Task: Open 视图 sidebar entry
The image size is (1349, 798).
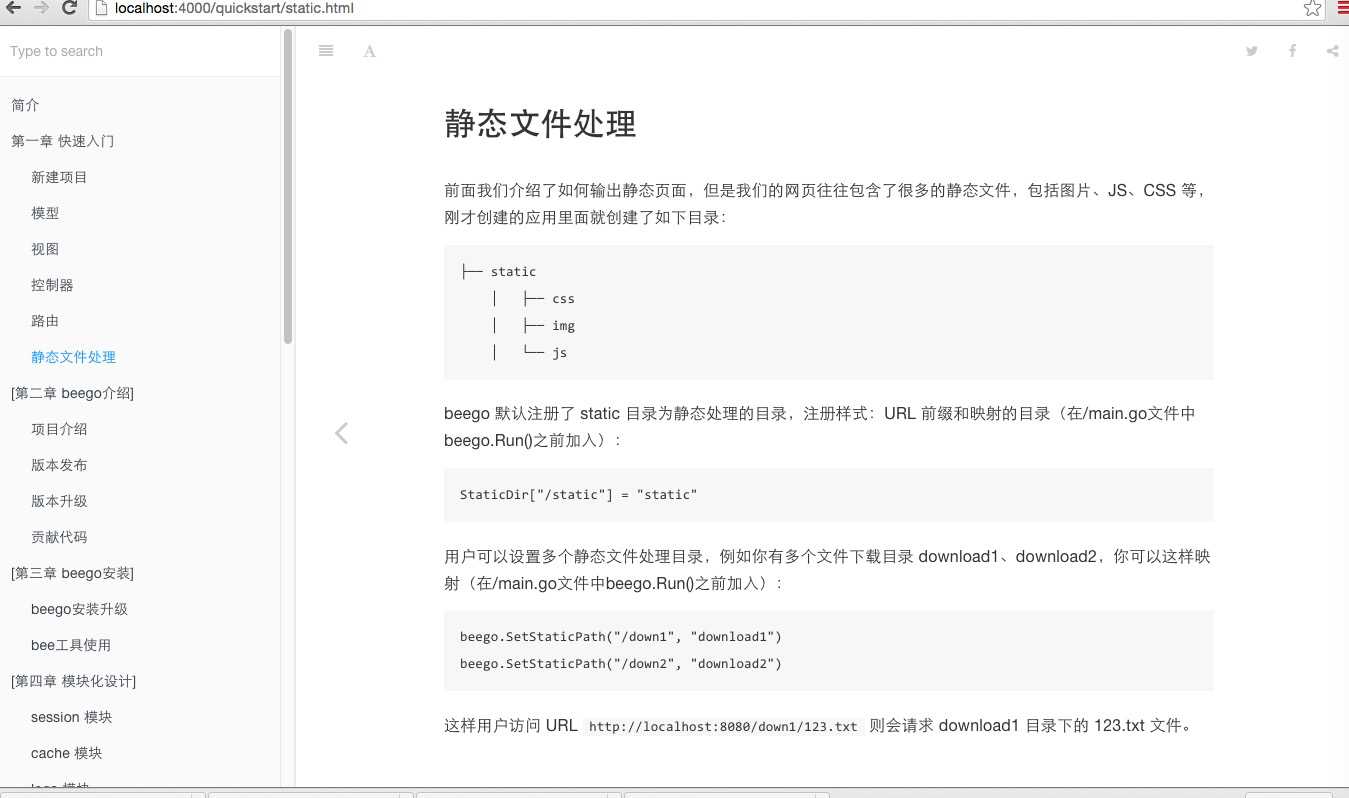Action: tap(45, 249)
